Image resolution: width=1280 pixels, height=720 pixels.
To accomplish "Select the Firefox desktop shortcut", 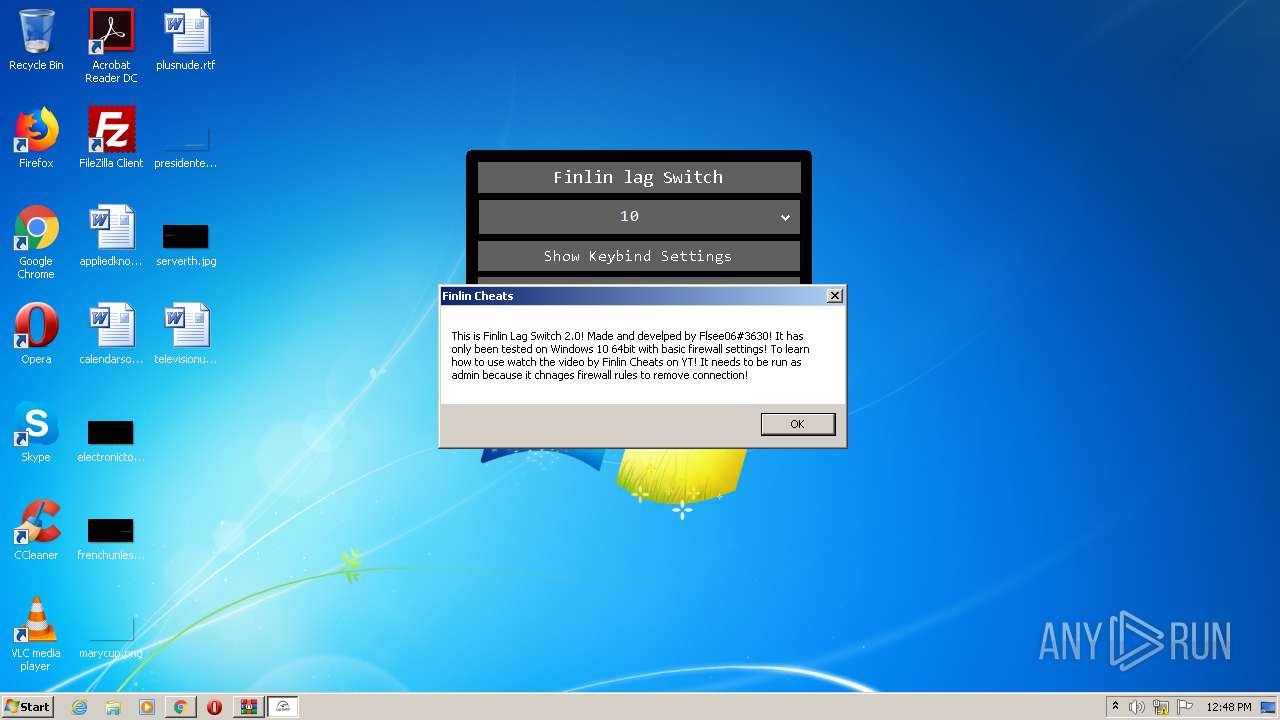I will click(x=36, y=138).
